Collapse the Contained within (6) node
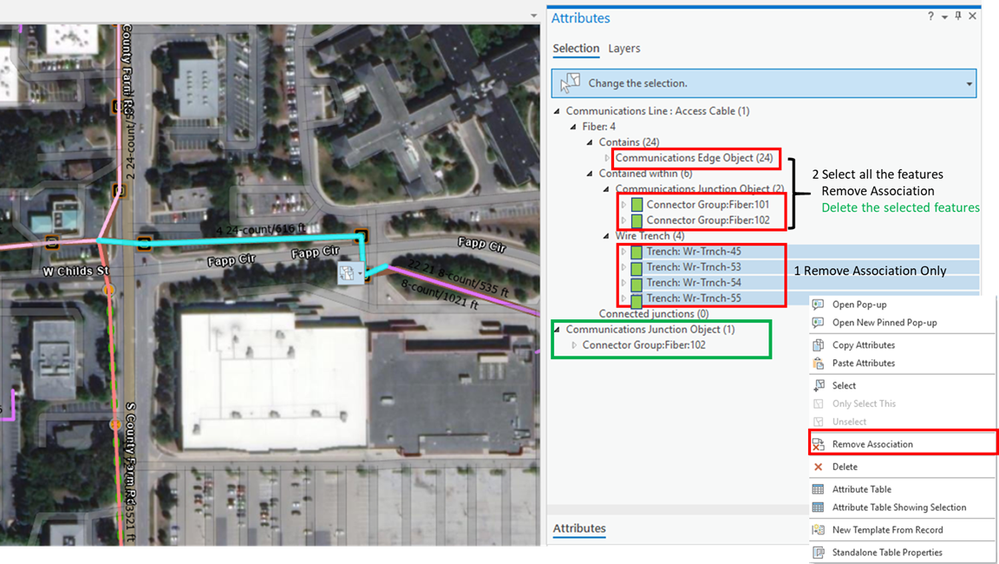Image resolution: width=999 pixels, height=564 pixels. click(589, 173)
